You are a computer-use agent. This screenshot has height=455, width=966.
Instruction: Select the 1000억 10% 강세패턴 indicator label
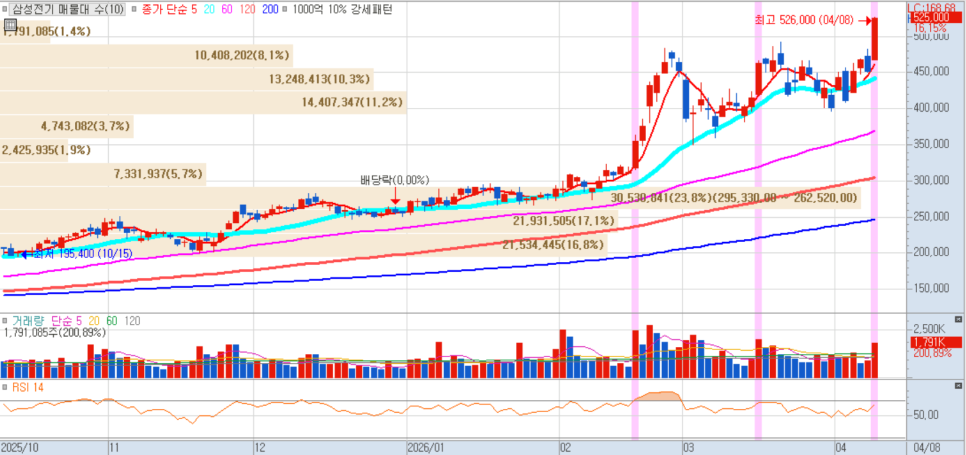coord(343,9)
